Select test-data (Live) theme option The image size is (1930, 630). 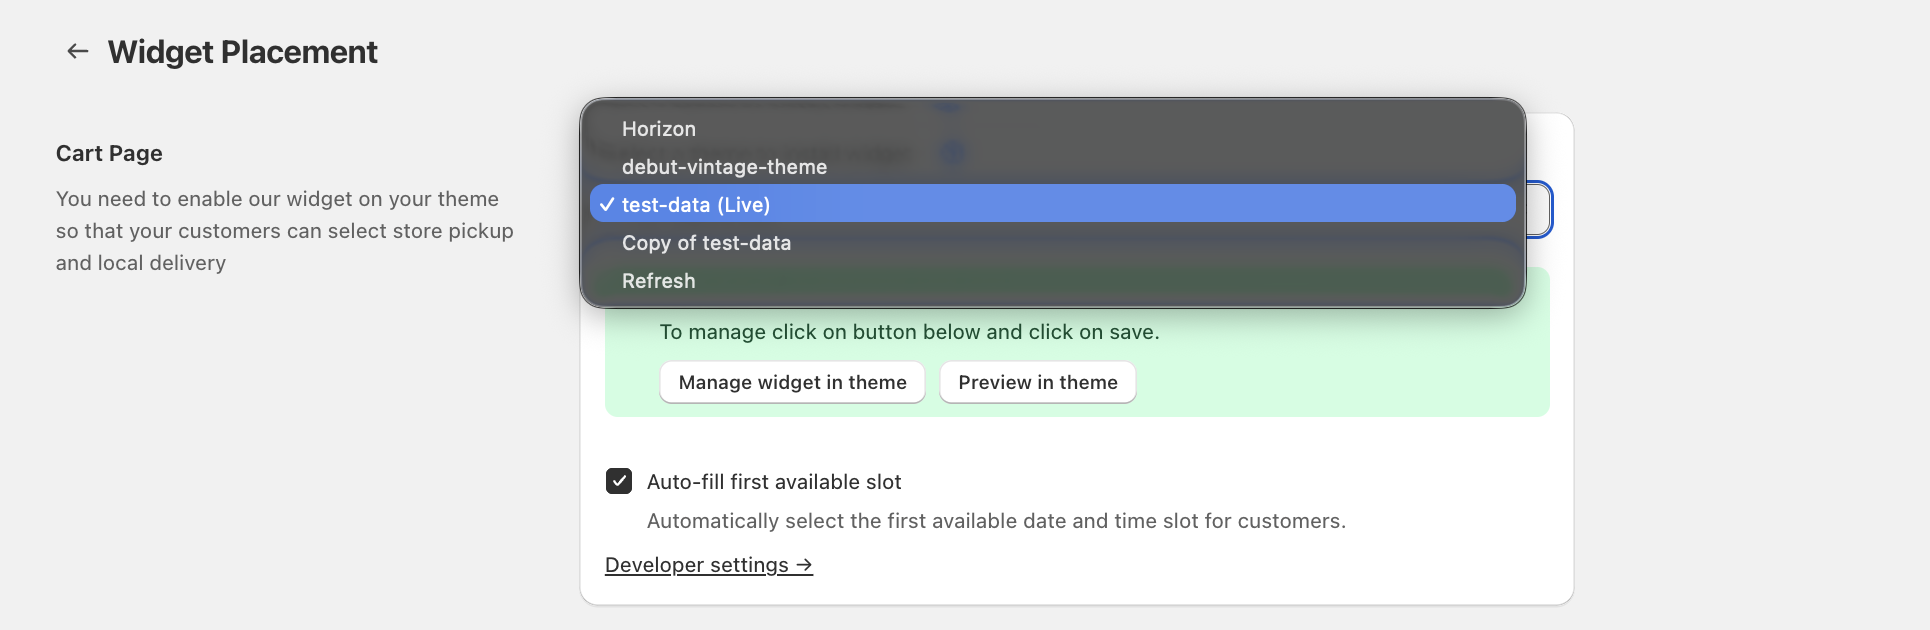coord(1053,204)
